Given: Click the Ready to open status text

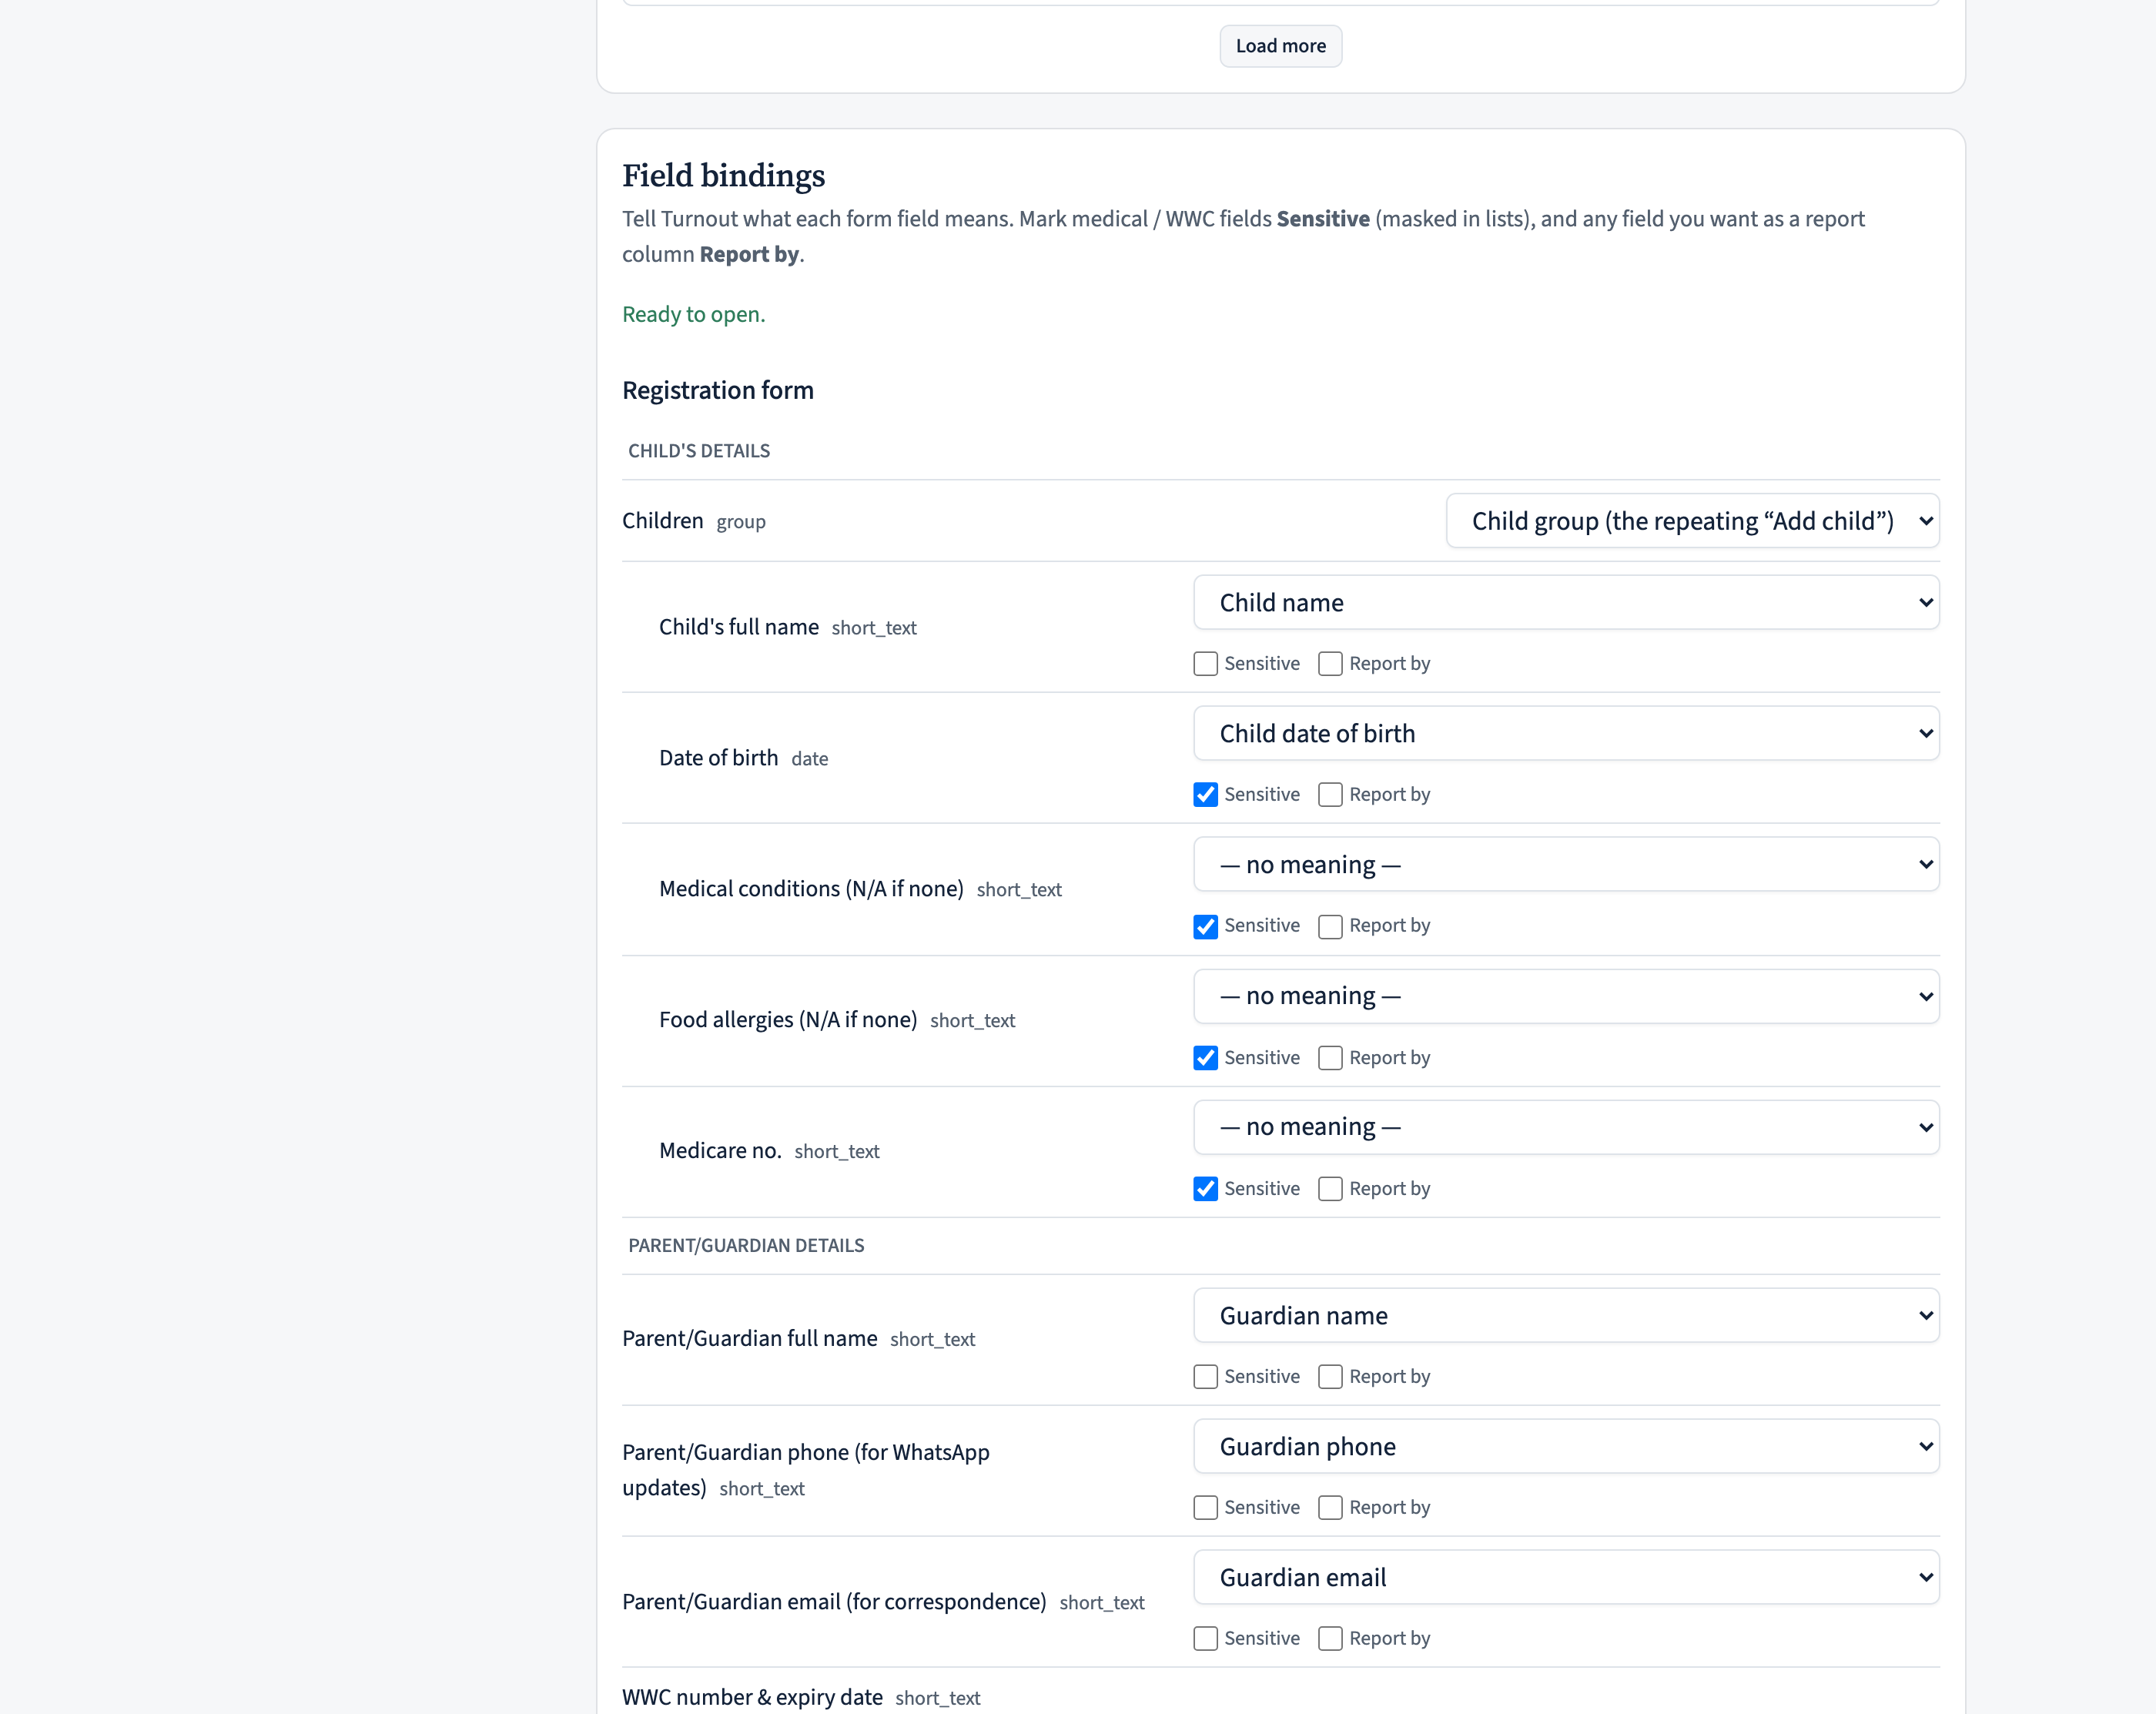Looking at the screenshot, I should pyautogui.click(x=693, y=314).
